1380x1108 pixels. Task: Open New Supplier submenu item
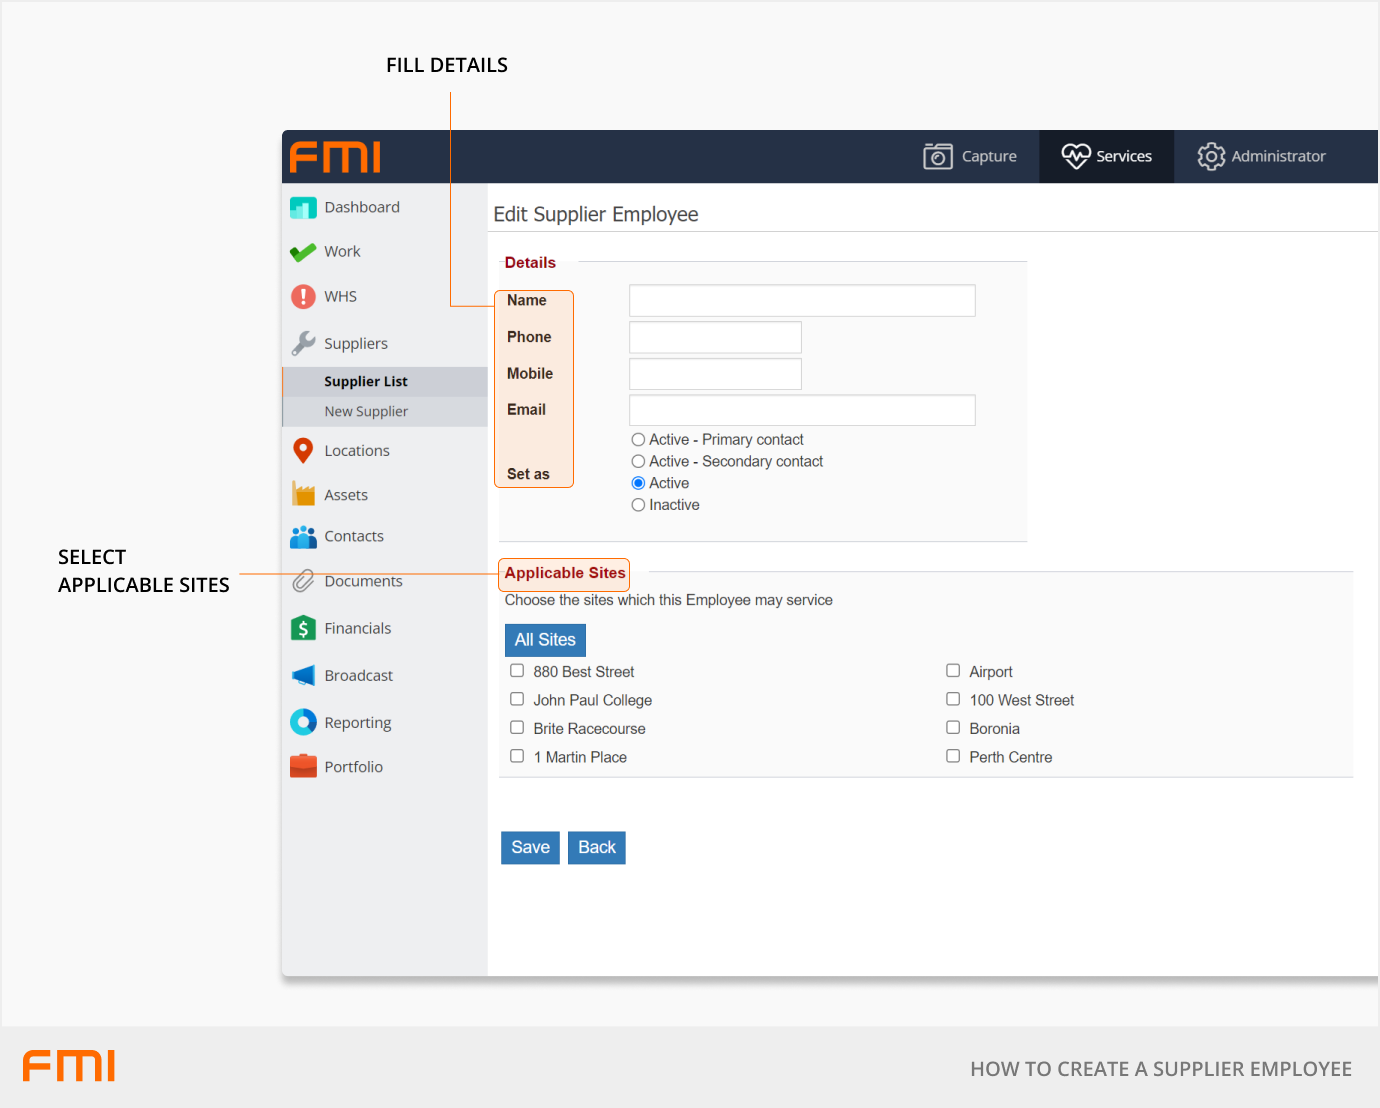366,412
